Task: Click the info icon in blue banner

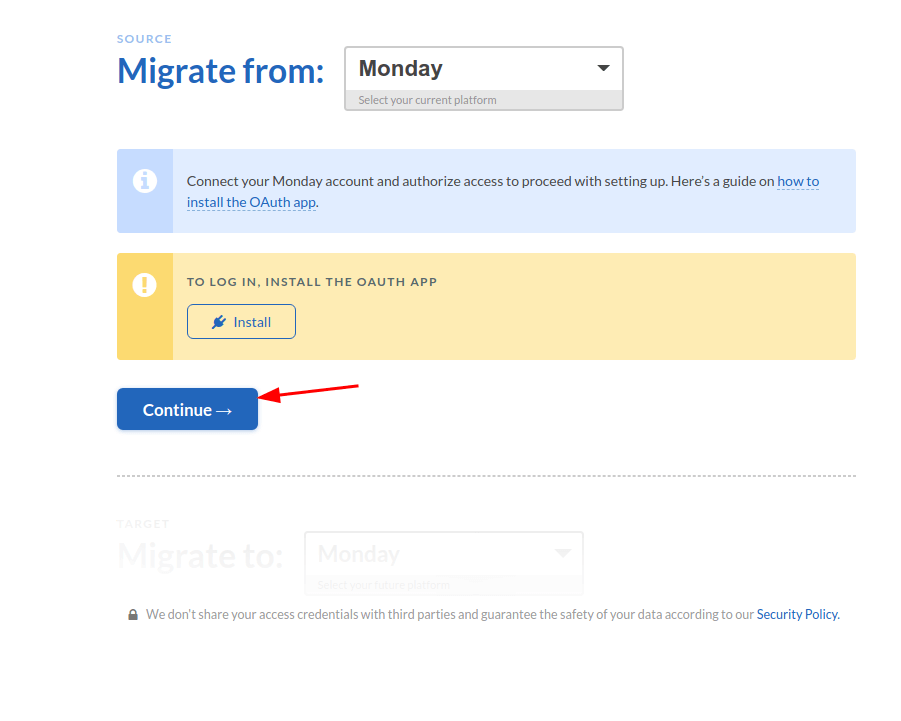Action: [145, 181]
